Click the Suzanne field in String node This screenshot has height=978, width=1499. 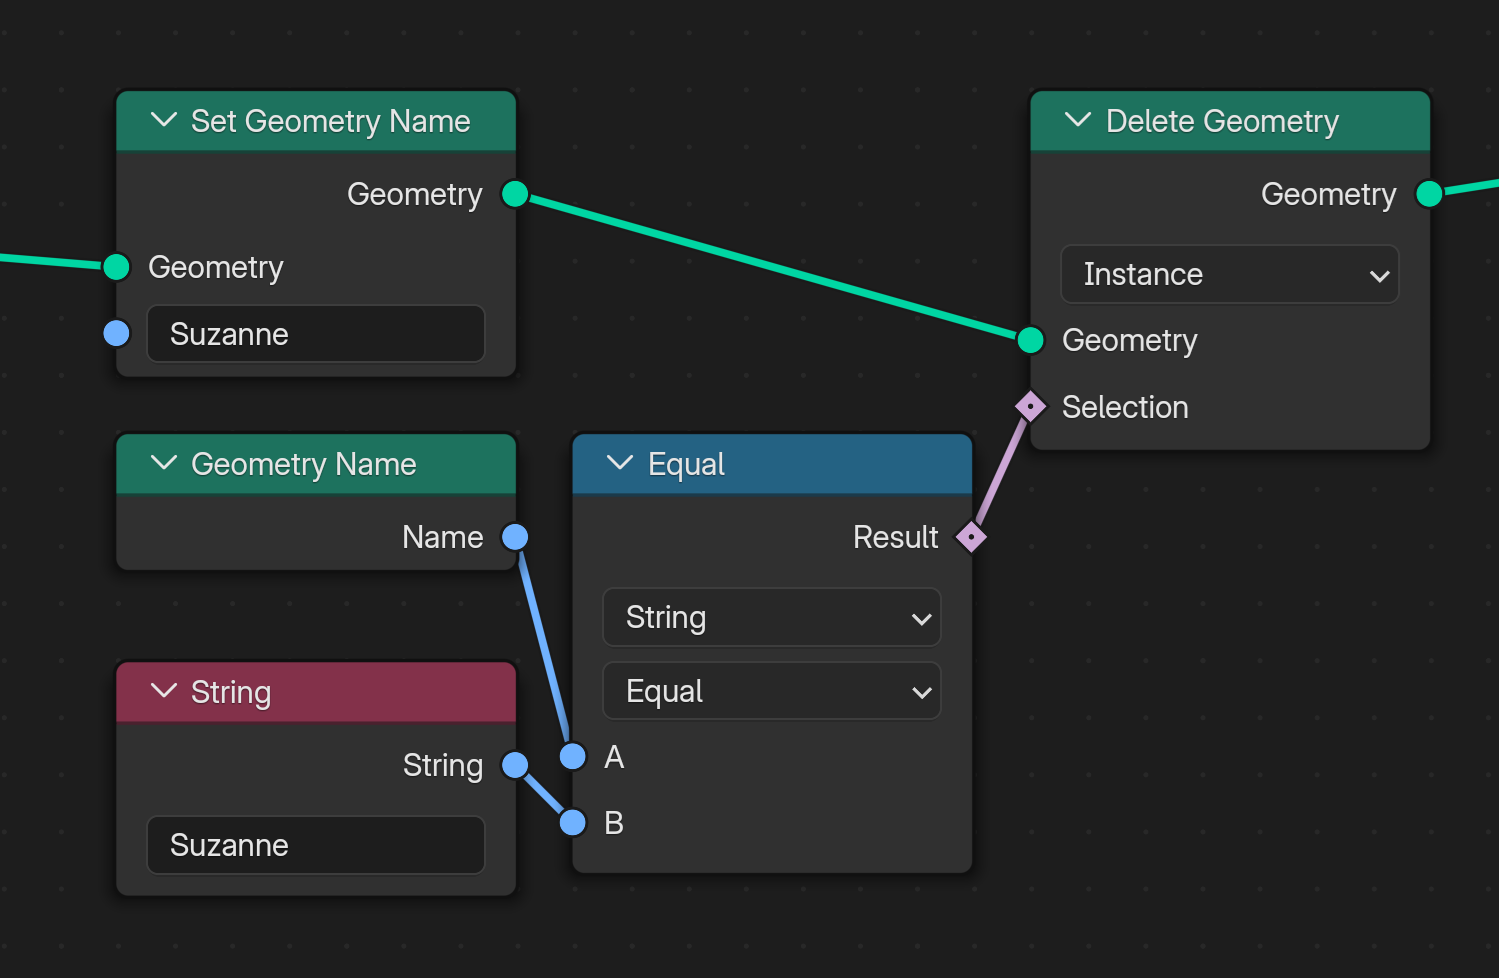click(x=316, y=845)
